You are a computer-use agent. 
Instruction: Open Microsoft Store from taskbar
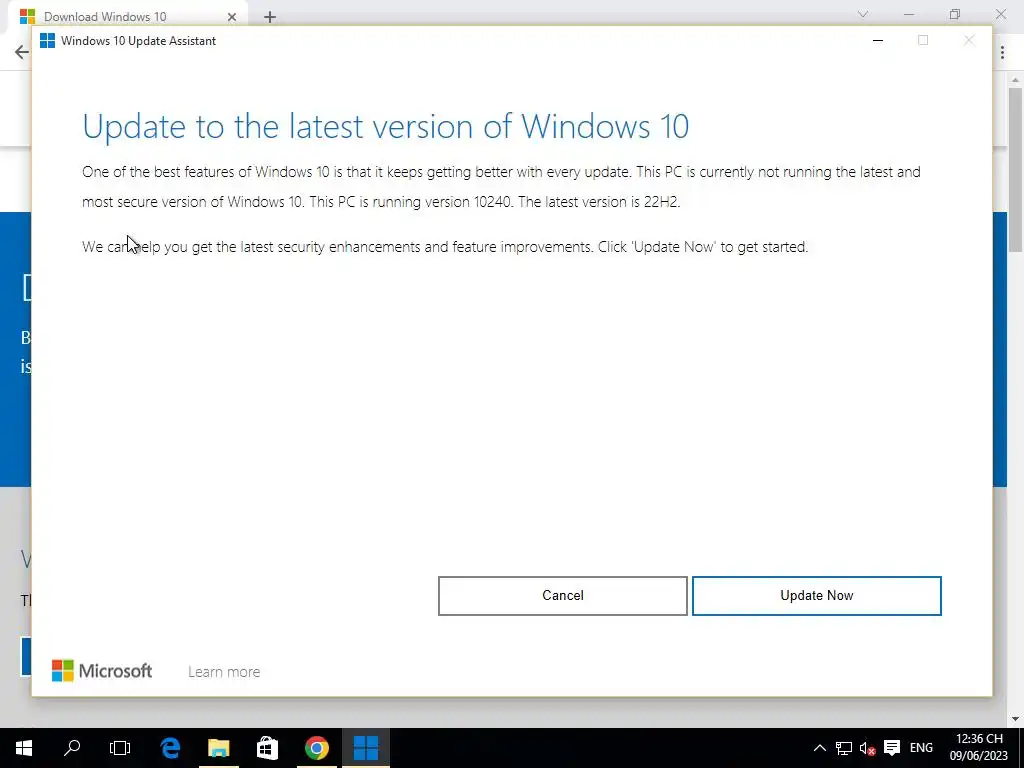(267, 748)
